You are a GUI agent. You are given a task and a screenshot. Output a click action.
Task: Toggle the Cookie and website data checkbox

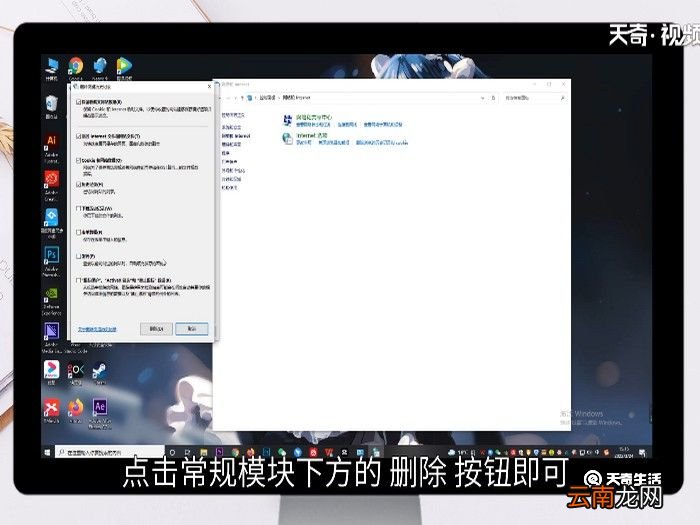pos(79,160)
